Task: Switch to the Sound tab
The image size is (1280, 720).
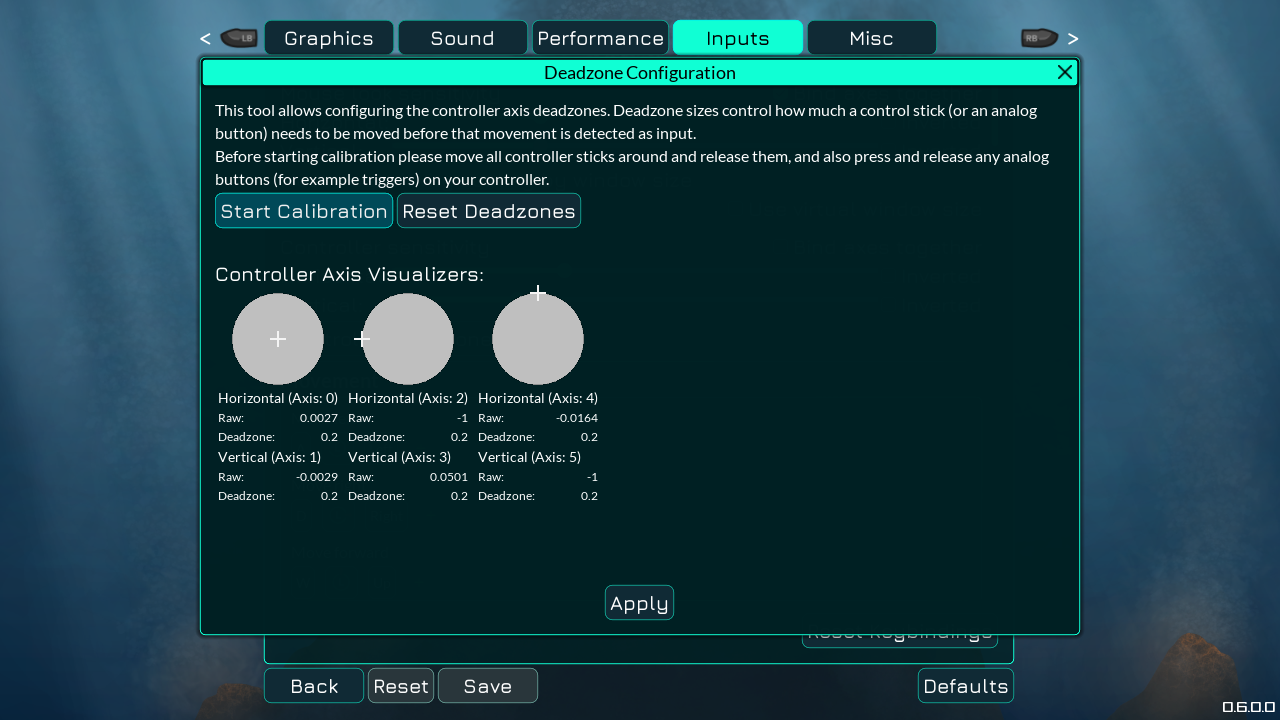Action: click(x=462, y=37)
